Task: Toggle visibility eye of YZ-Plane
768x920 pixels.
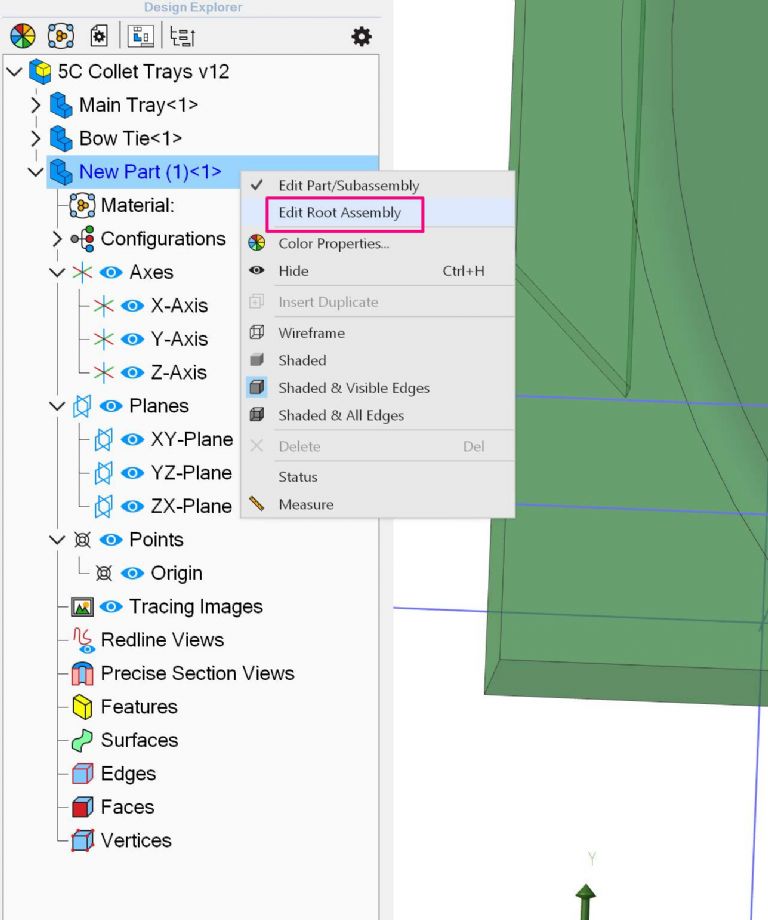Action: click(x=132, y=473)
